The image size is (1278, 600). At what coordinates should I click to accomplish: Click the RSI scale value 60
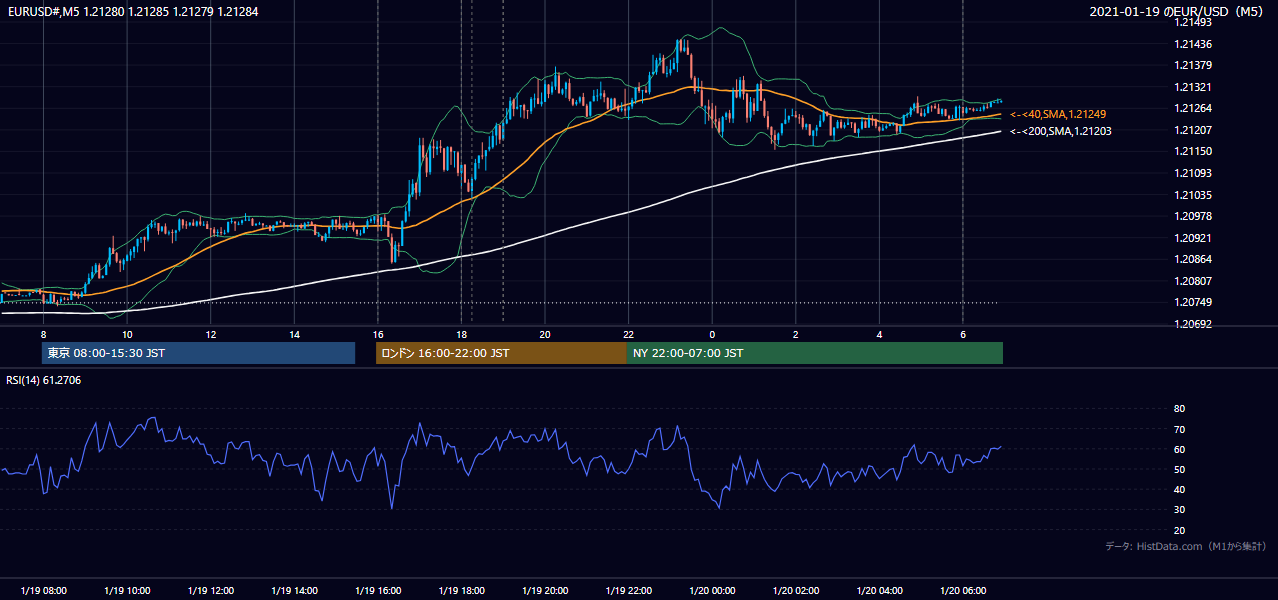(1179, 449)
